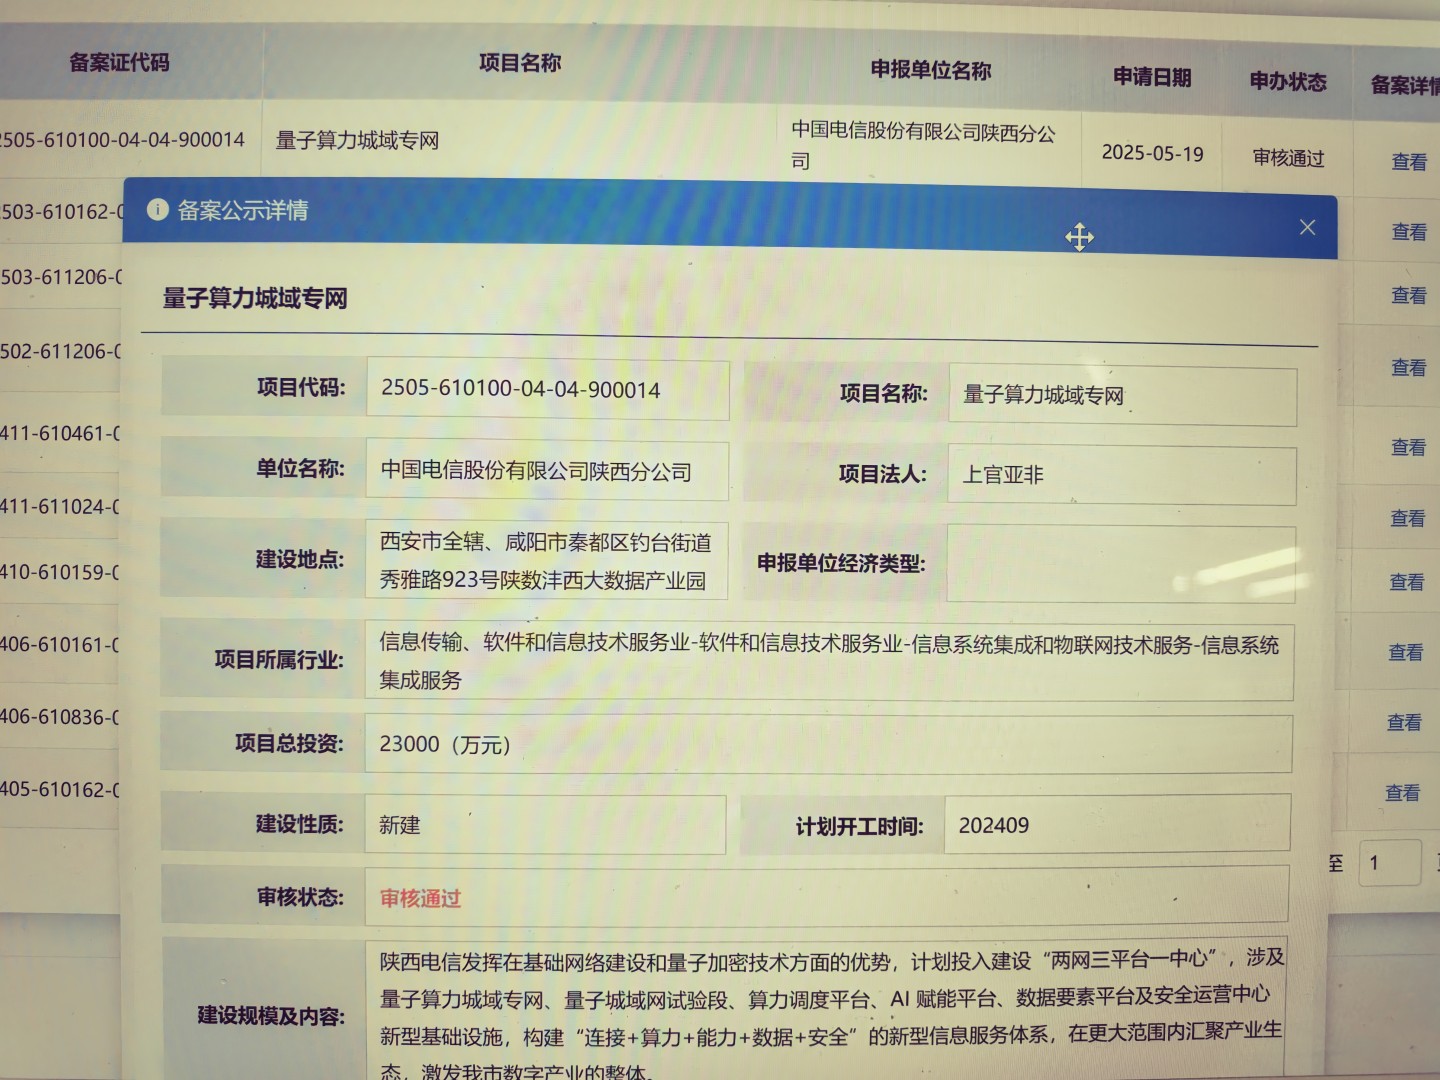
Task: Click 查看 link in the 406-610836 row
Action: [x=1404, y=722]
